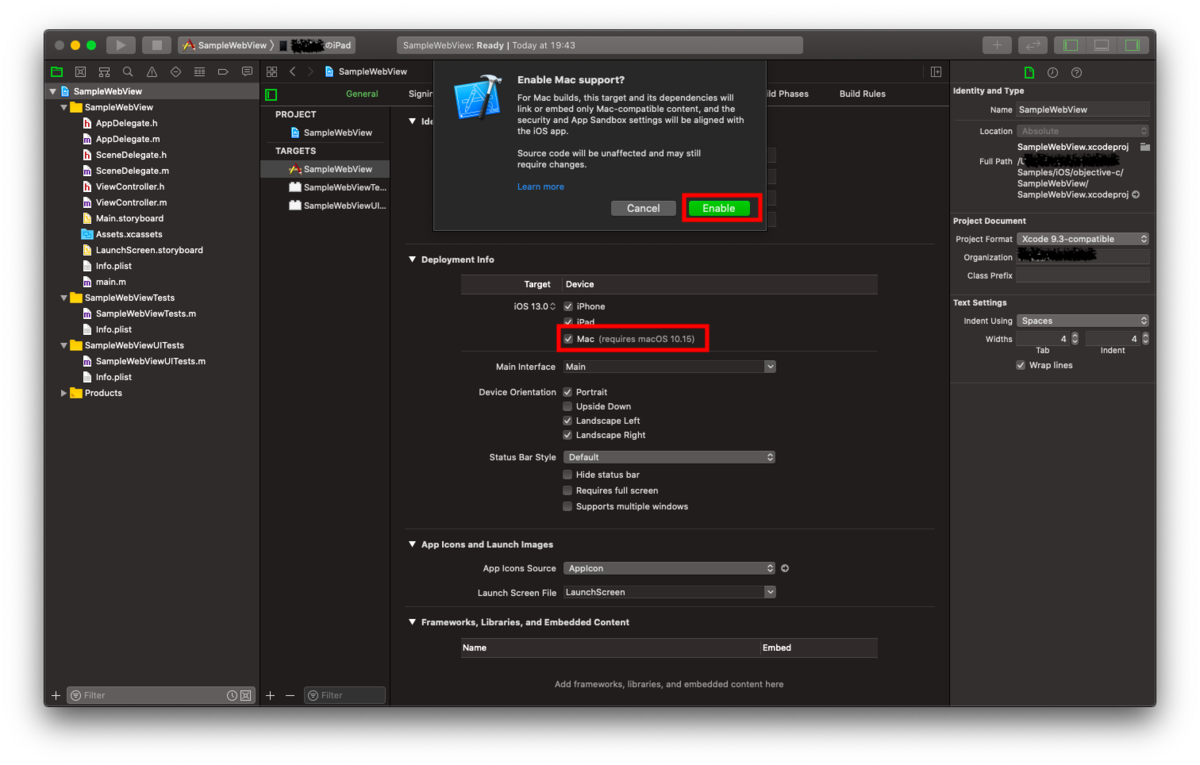Image resolution: width=1200 pixels, height=765 pixels.
Task: Switch to the General tab
Action: (362, 94)
